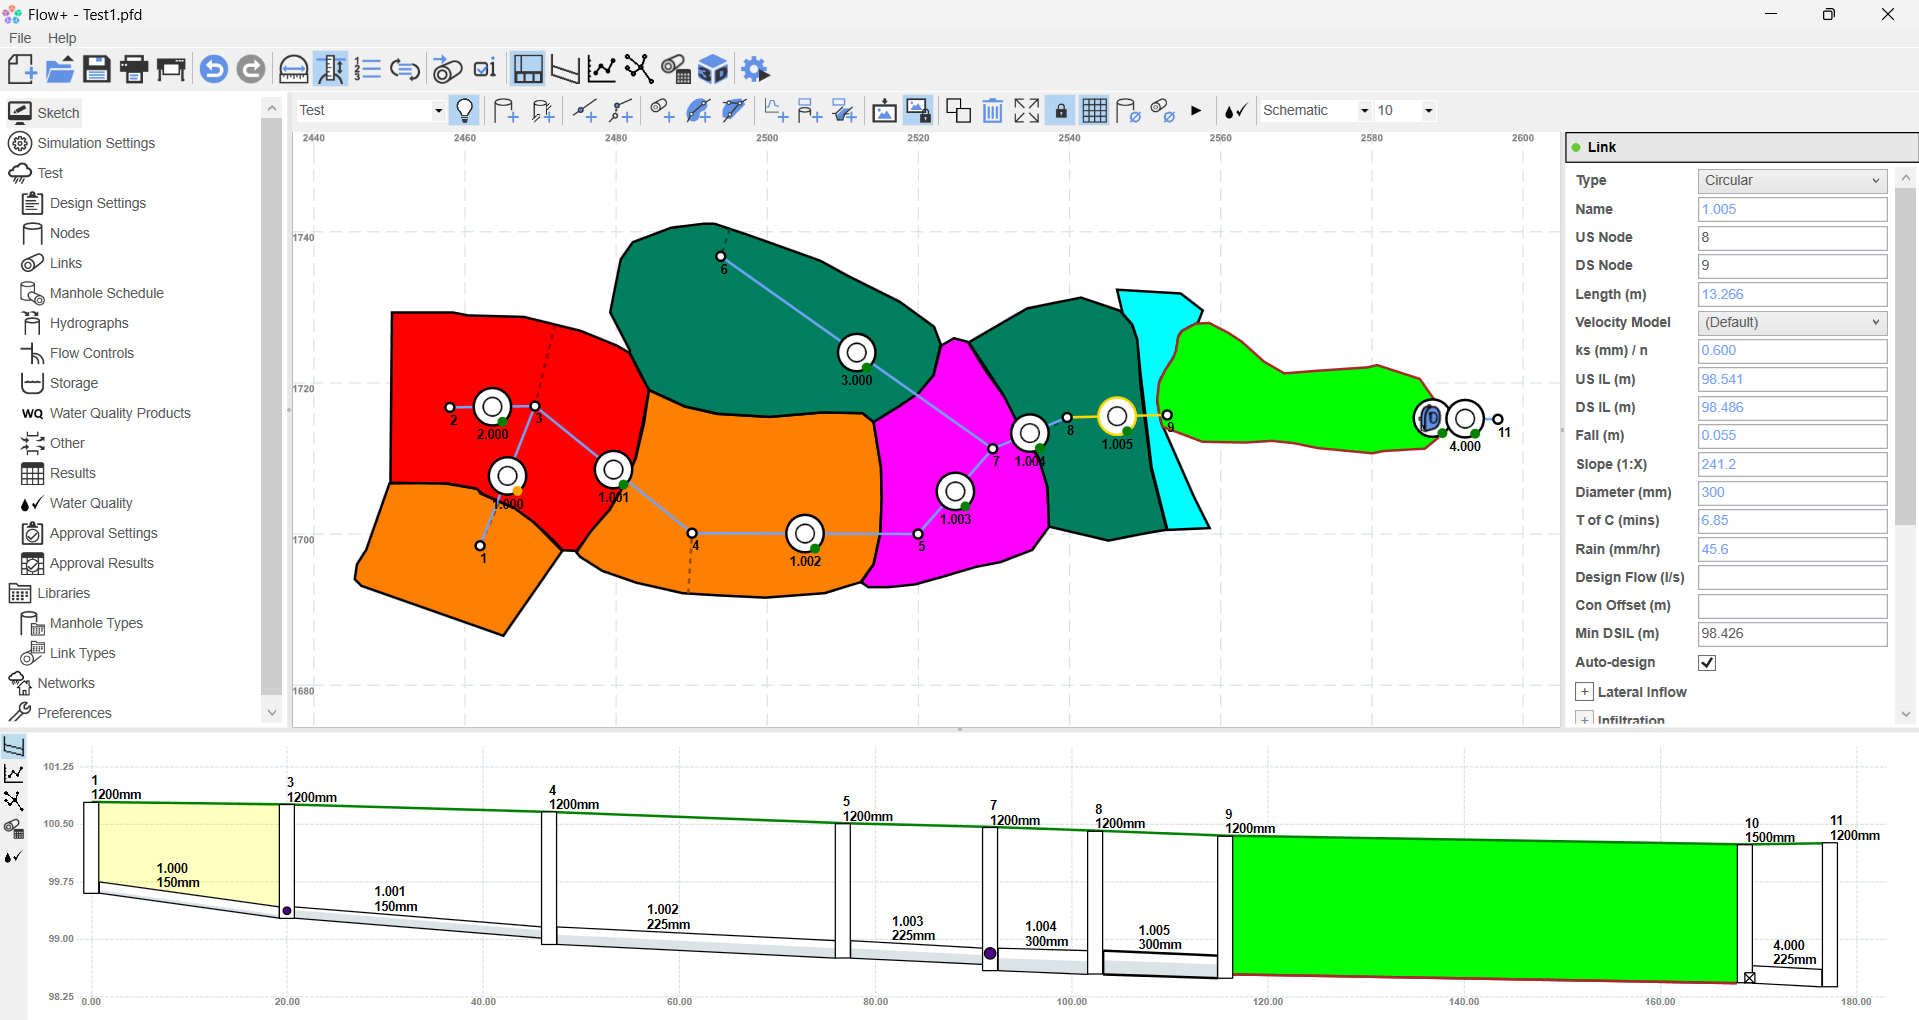
Task: Click the Zoom to extents icon
Action: [x=1027, y=111]
